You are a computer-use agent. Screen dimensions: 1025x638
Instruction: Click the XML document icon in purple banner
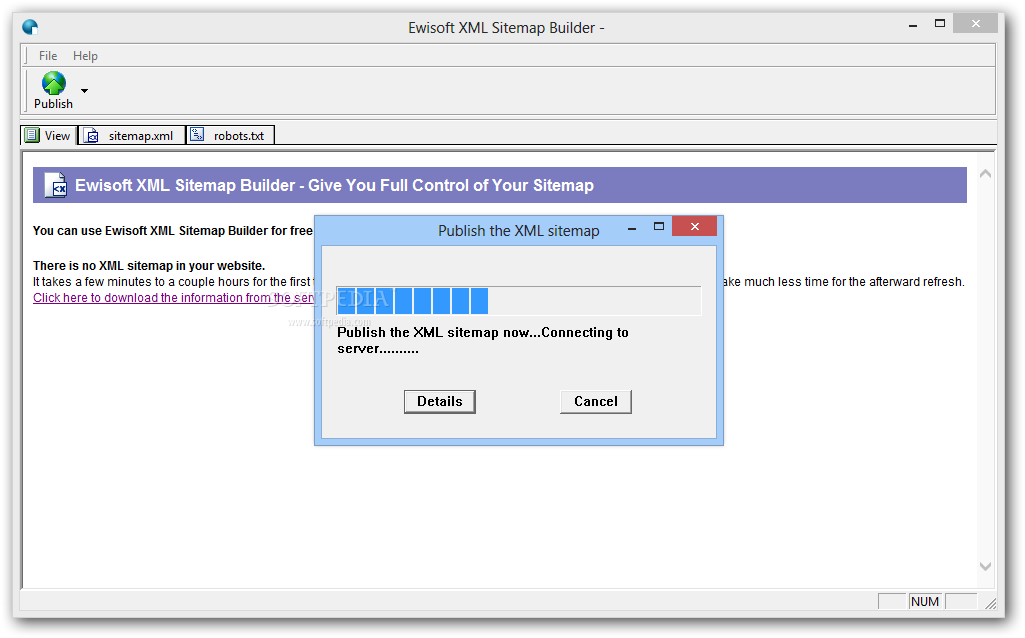(56, 185)
